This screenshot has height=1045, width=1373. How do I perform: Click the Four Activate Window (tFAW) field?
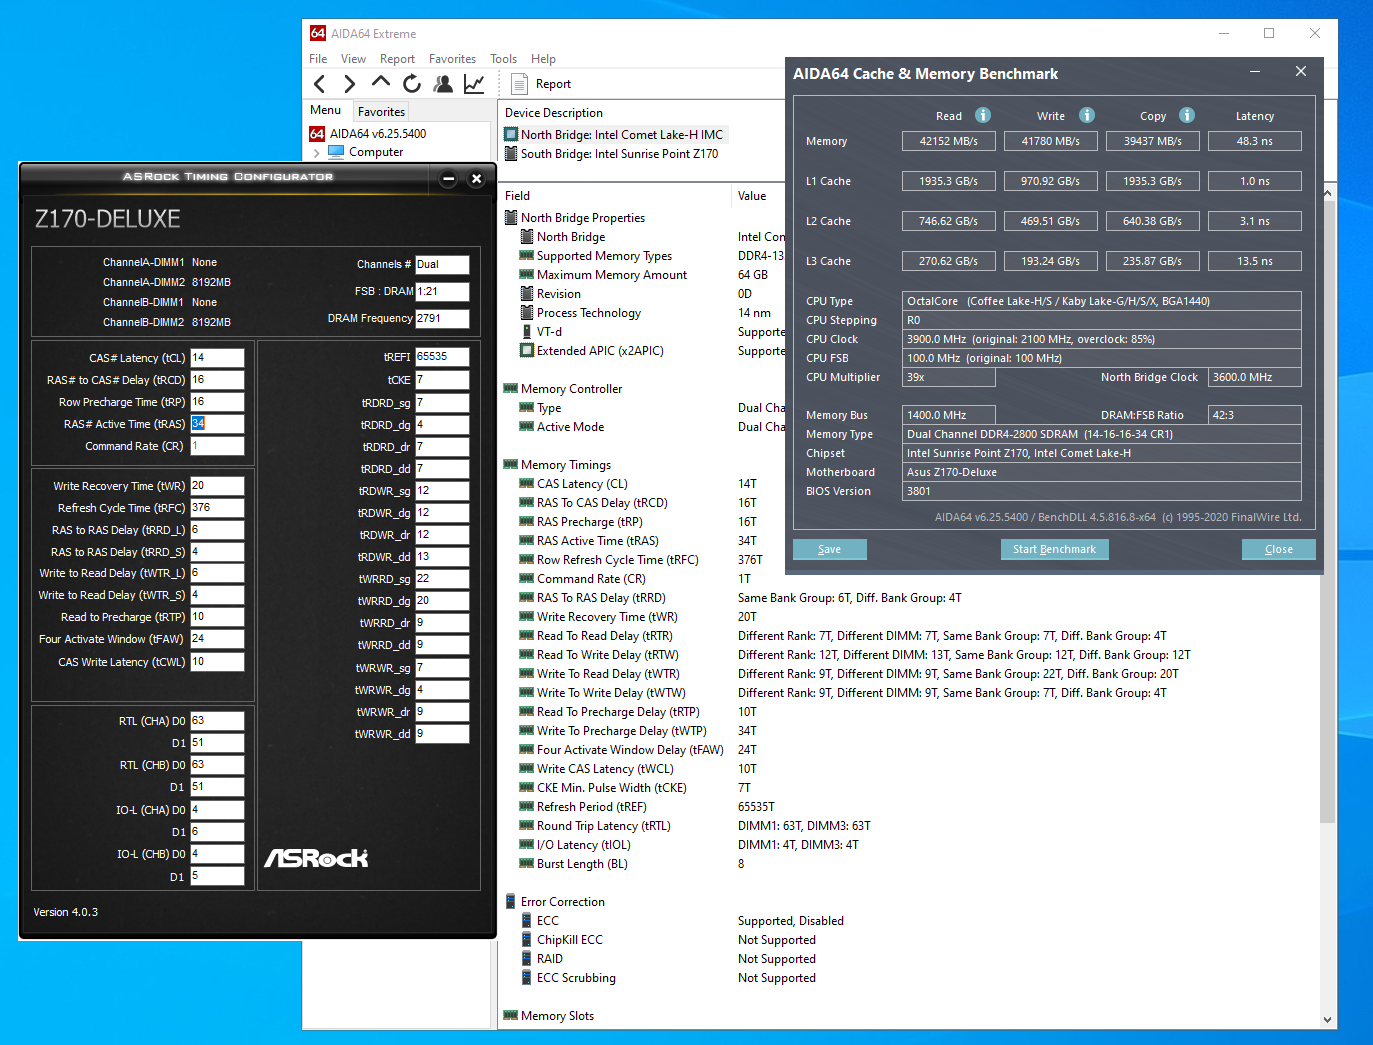(x=217, y=639)
